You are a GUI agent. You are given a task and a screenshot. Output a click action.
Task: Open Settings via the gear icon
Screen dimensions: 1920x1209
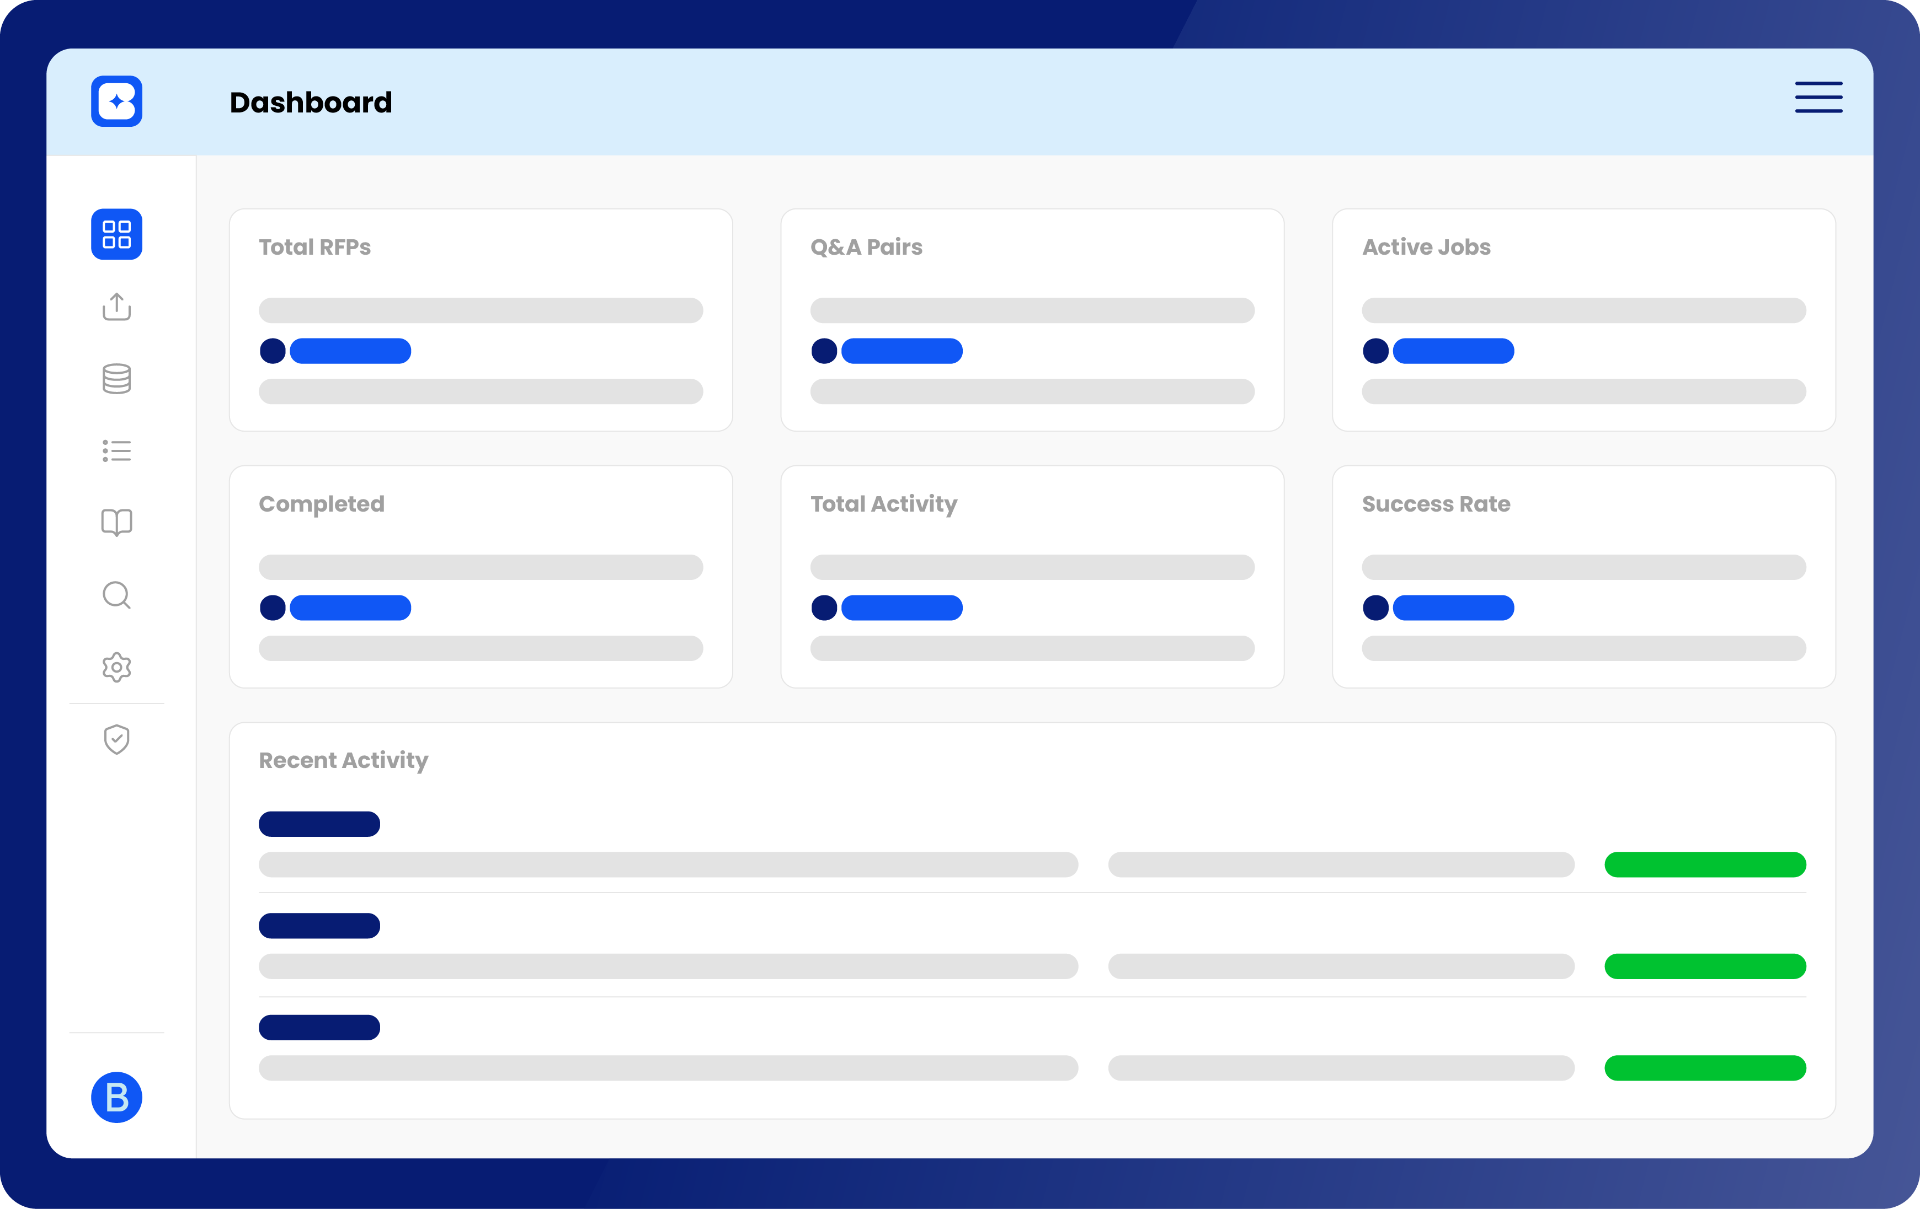(x=116, y=667)
